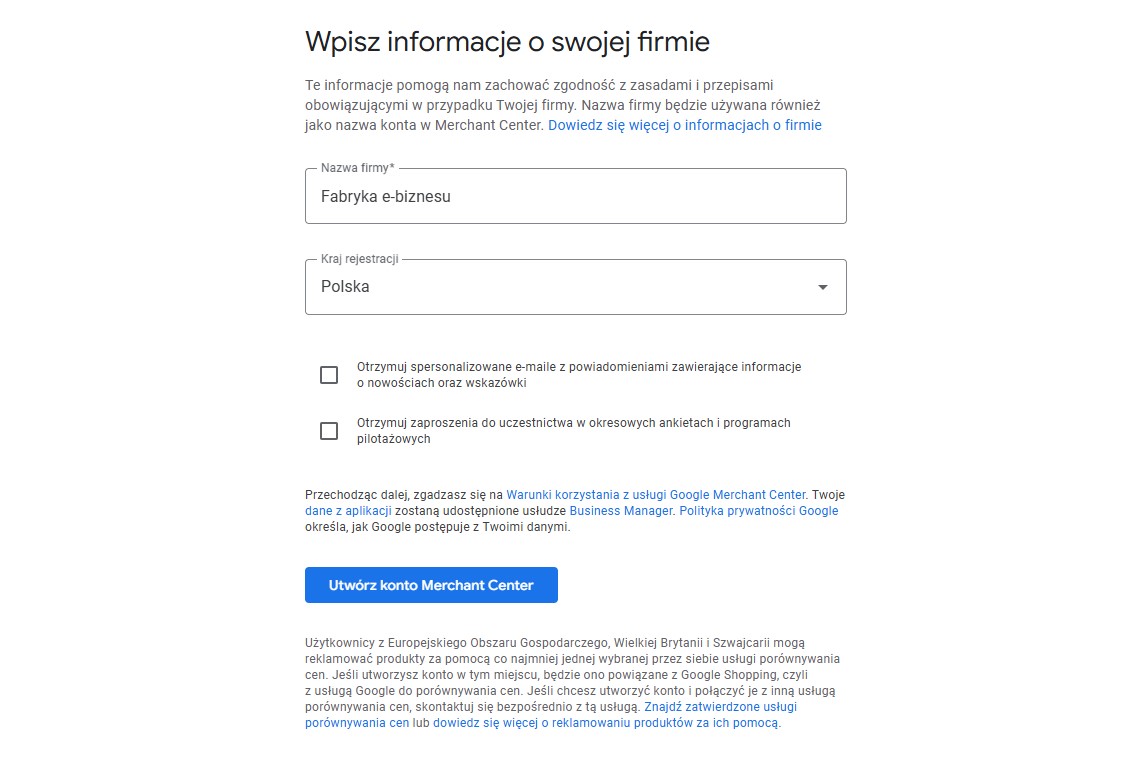Open the Kraj rejestracji dropdown arrow
This screenshot has height=763, width=1133.
822,287
